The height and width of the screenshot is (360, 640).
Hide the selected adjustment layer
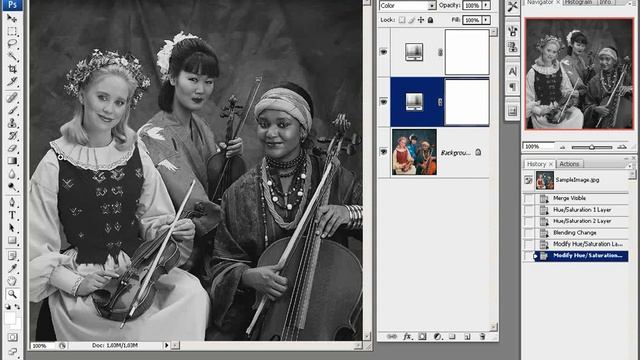pyautogui.click(x=384, y=102)
